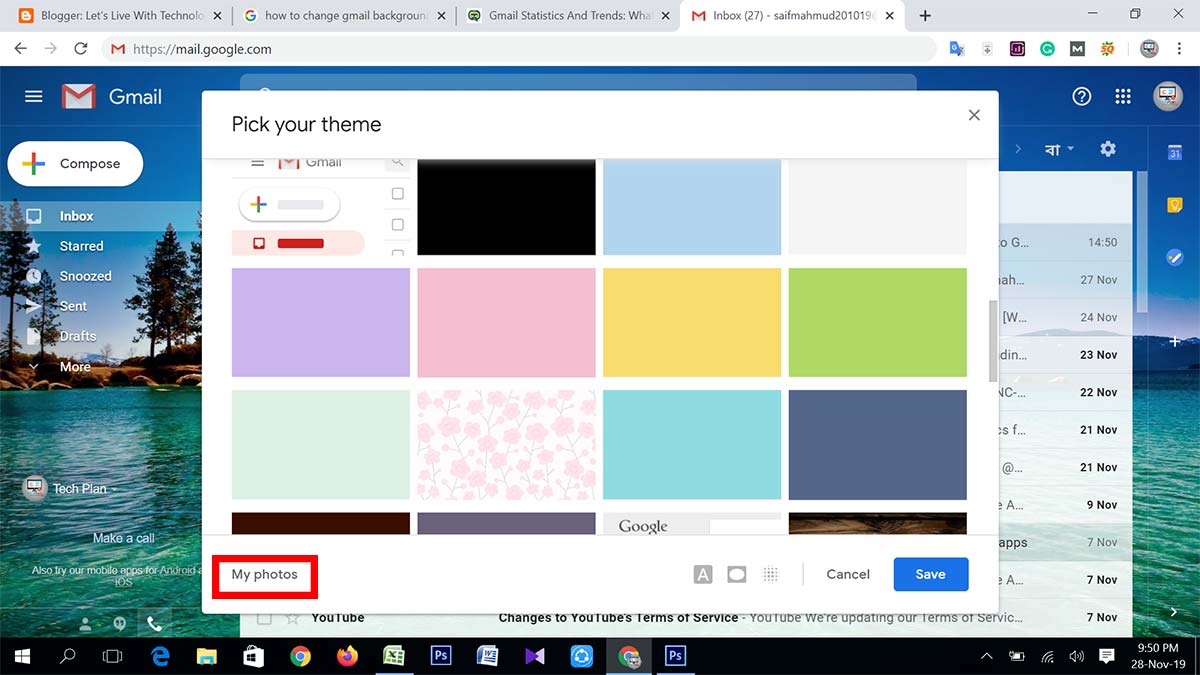Open the input language dropdown
Viewport: 1200px width, 675px height.
click(1056, 148)
